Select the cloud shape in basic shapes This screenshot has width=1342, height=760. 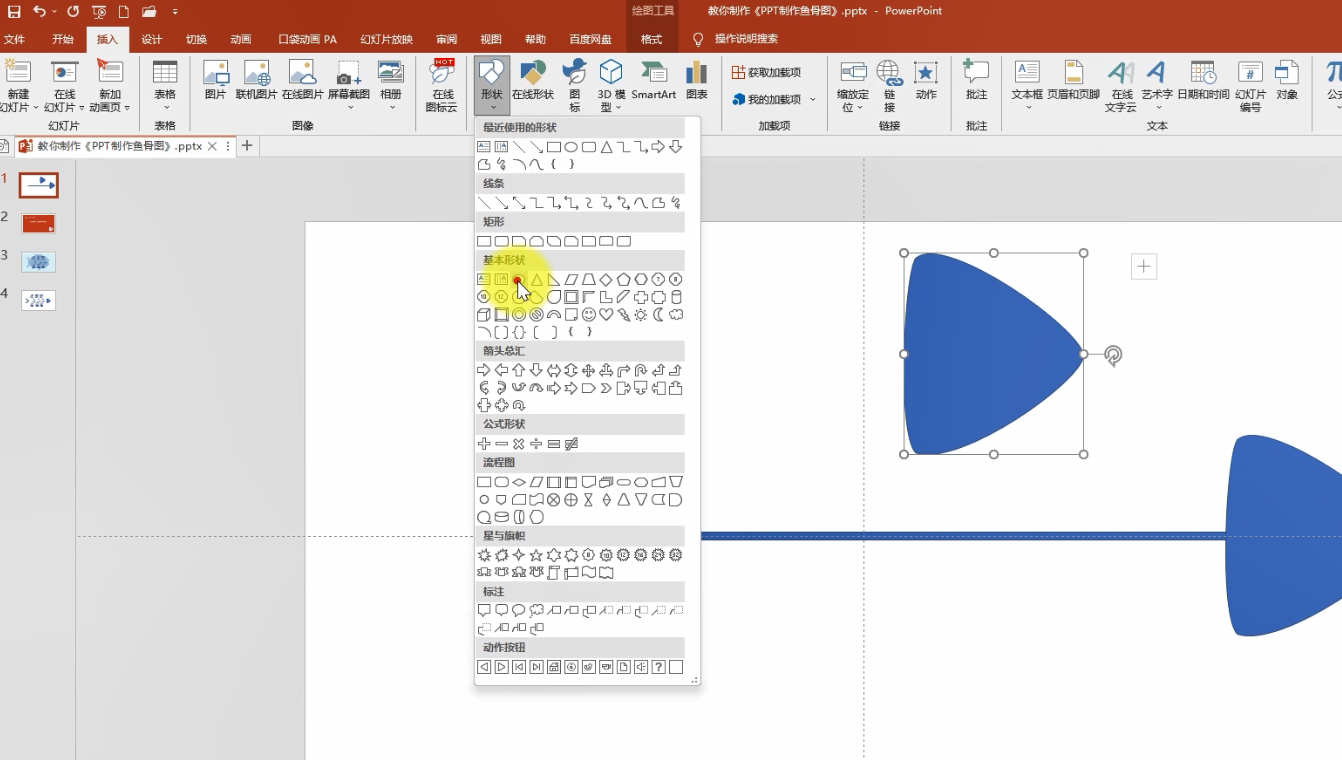click(x=676, y=315)
